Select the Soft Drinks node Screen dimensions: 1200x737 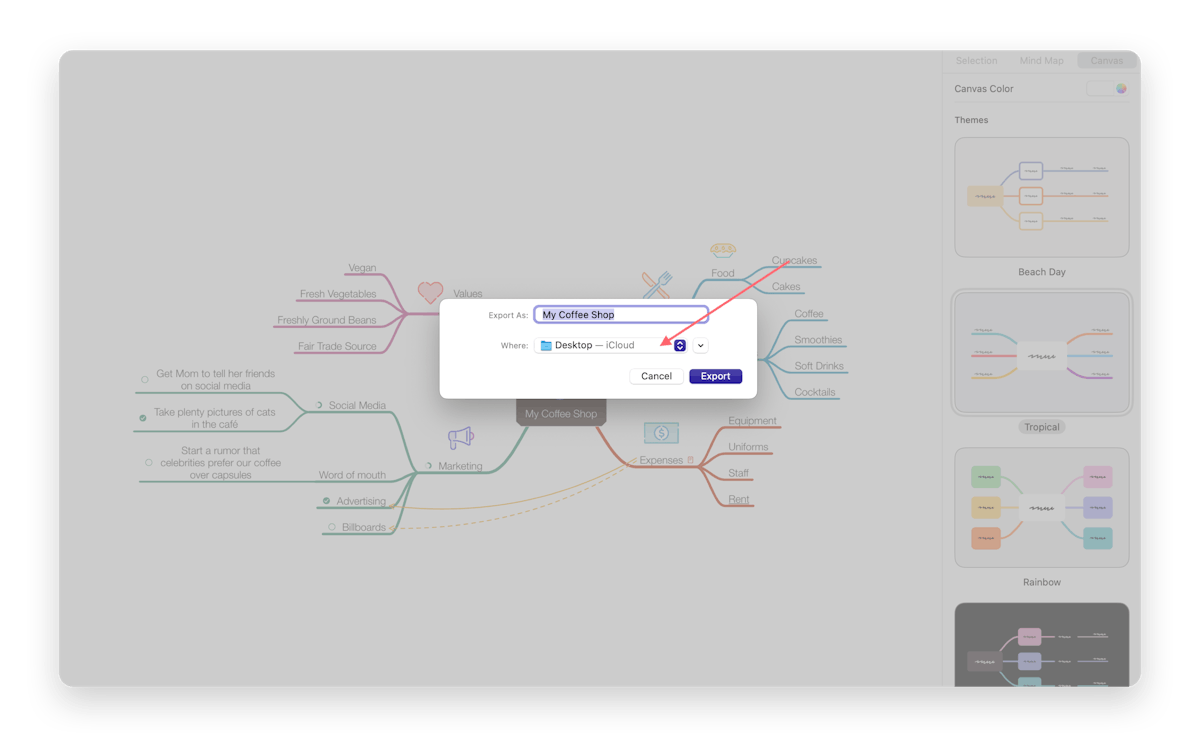(819, 366)
